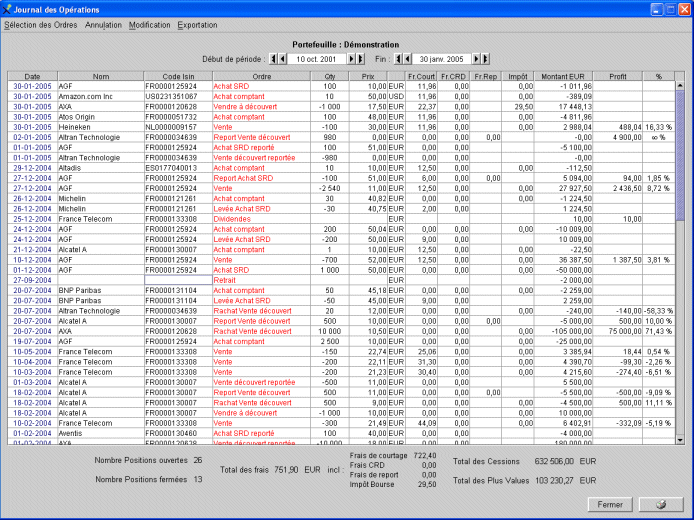Image resolution: width=694 pixels, height=520 pixels.
Task: Sort by the Date column header
Action: (x=33, y=76)
